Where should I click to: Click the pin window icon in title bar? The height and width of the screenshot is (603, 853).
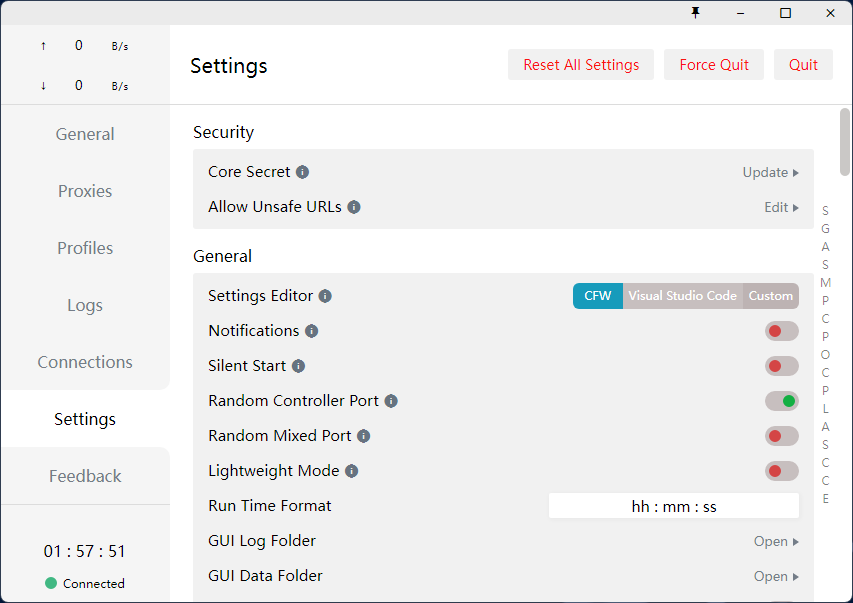tap(696, 13)
